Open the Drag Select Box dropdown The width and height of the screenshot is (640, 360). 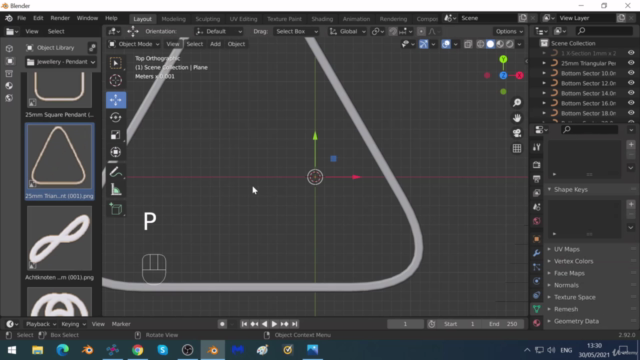point(297,31)
